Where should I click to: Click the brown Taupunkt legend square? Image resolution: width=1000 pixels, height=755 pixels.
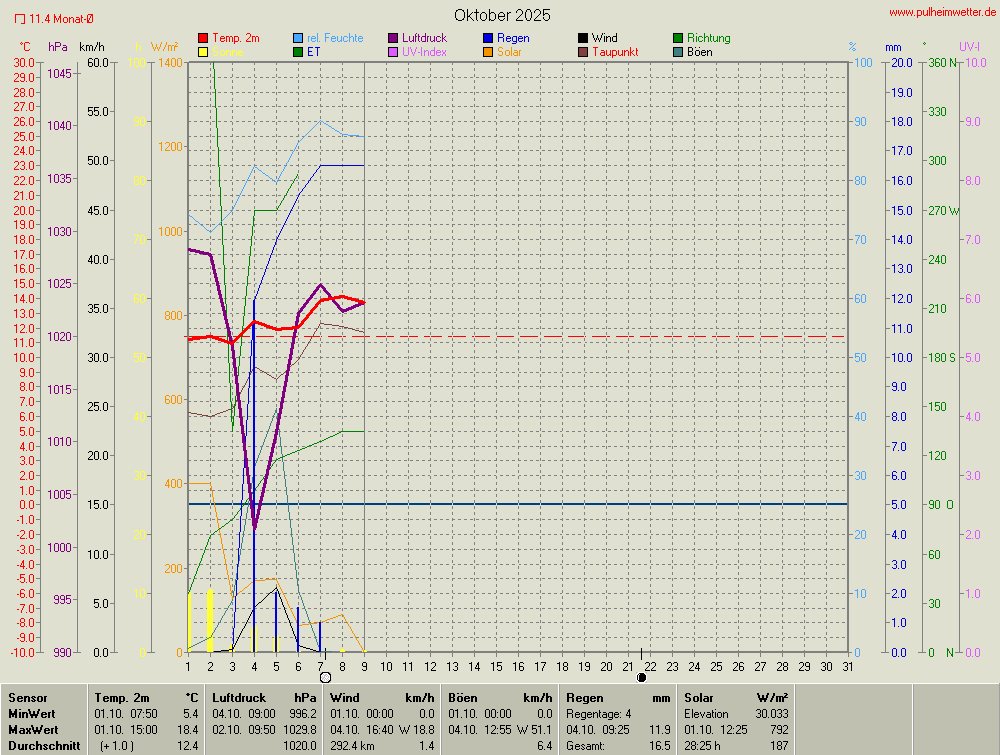coord(583,52)
